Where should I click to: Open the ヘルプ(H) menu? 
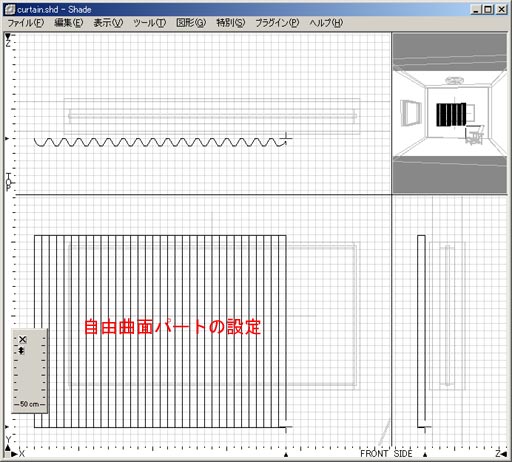tap(326, 23)
